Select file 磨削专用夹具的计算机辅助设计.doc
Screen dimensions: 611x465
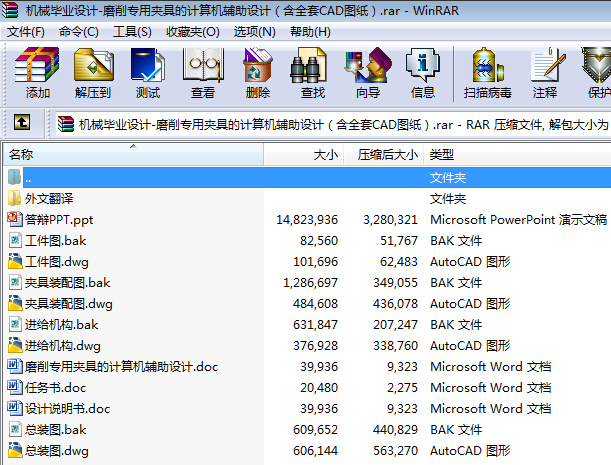tap(121, 367)
